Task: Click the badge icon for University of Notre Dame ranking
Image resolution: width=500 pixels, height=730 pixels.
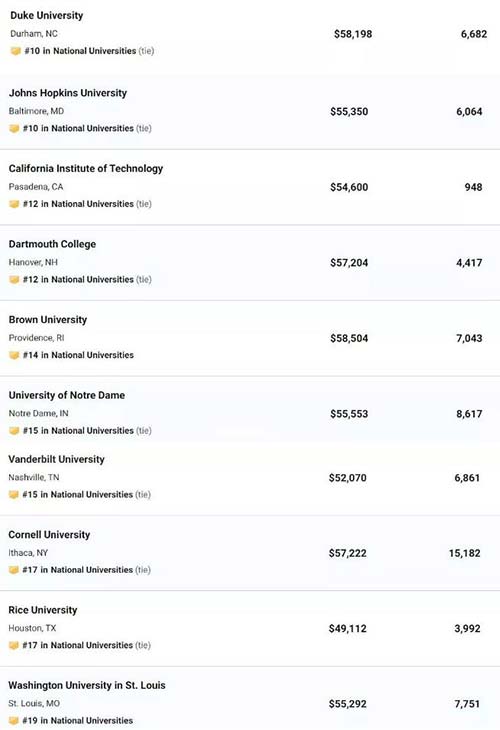Action: [x=14, y=431]
